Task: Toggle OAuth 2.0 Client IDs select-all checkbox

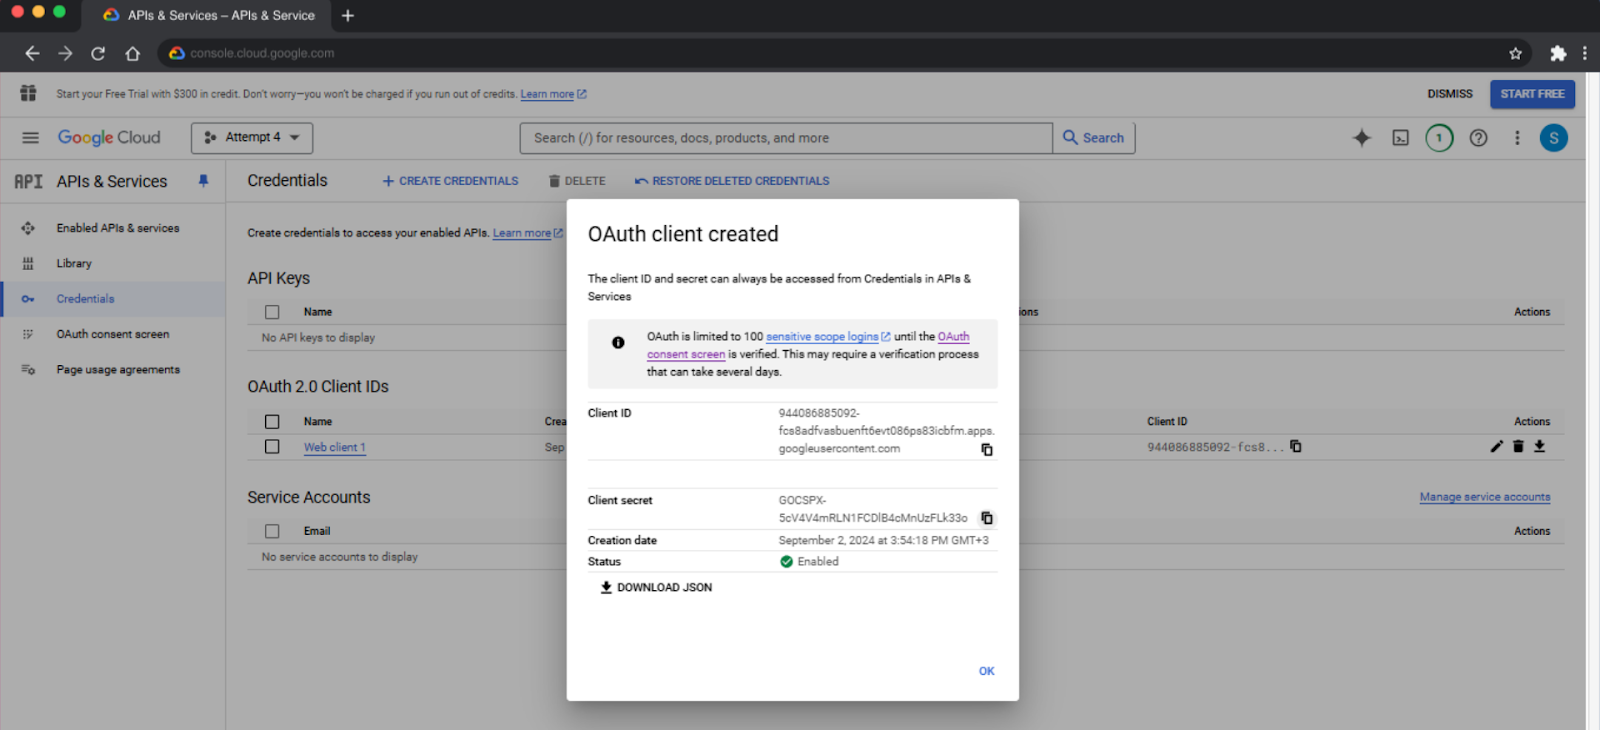Action: (x=272, y=422)
